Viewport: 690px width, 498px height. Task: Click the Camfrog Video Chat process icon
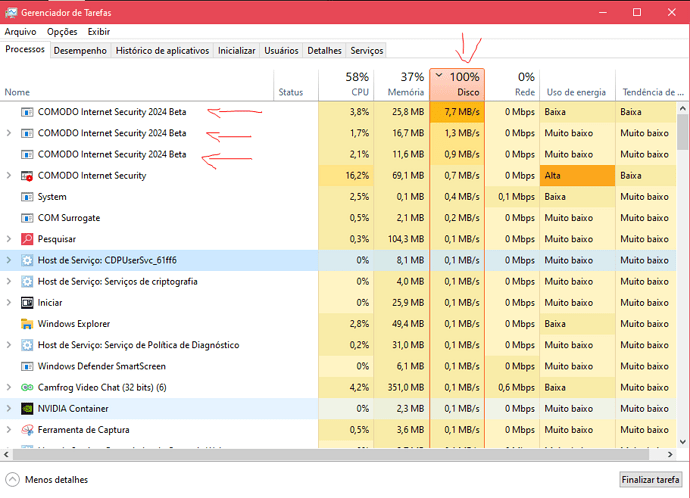[x=27, y=387]
